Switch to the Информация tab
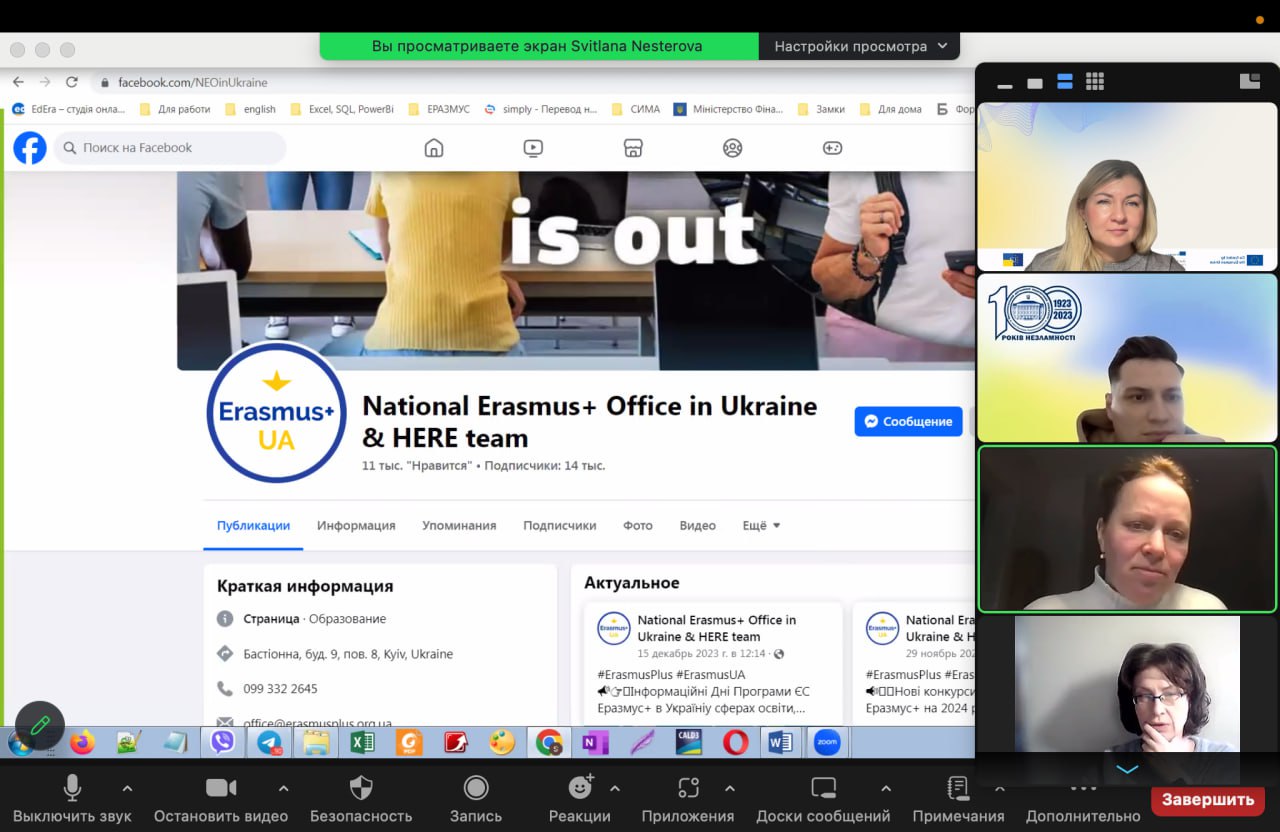Screen dimensions: 1280x832 [x=356, y=525]
